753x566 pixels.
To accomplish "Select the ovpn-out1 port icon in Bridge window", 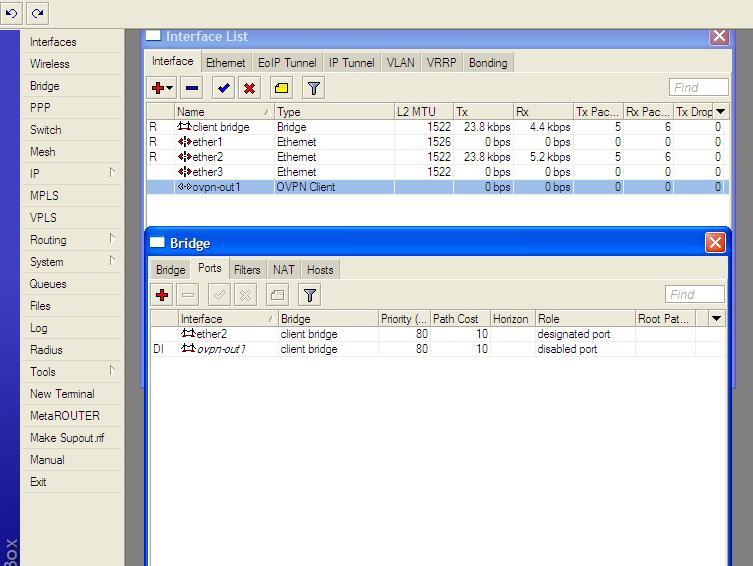I will coord(188,348).
